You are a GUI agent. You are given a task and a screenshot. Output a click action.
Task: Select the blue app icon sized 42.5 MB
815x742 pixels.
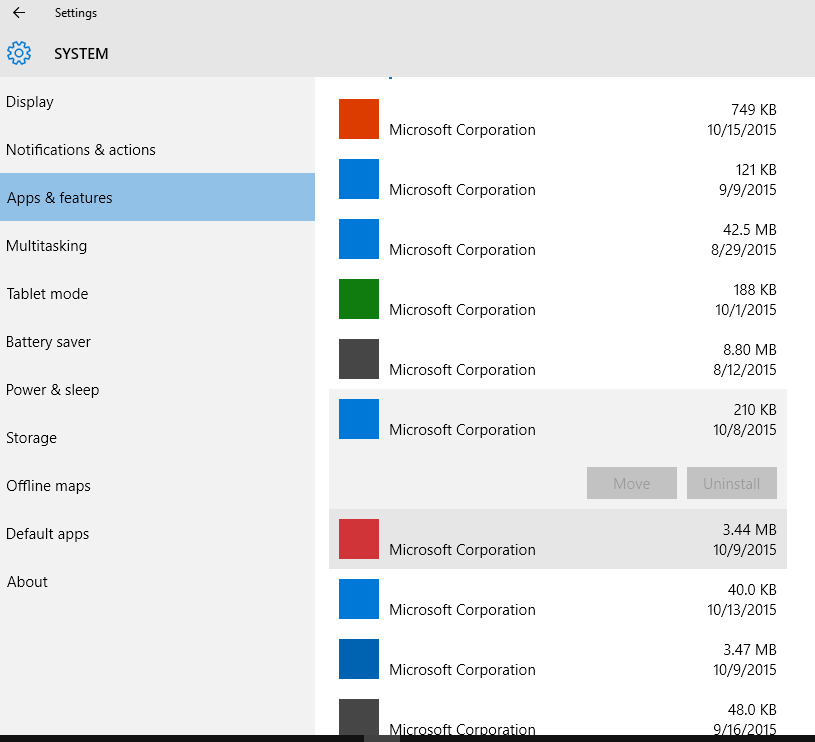click(x=359, y=239)
